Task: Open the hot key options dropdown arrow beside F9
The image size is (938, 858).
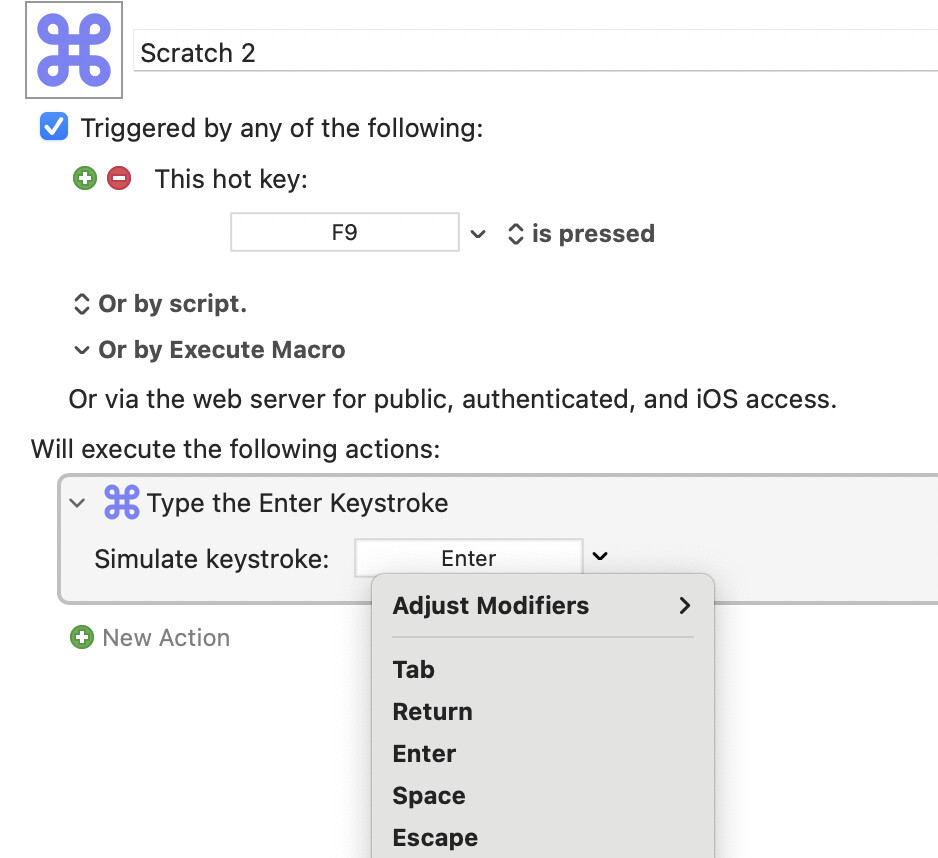Action: pyautogui.click(x=478, y=234)
